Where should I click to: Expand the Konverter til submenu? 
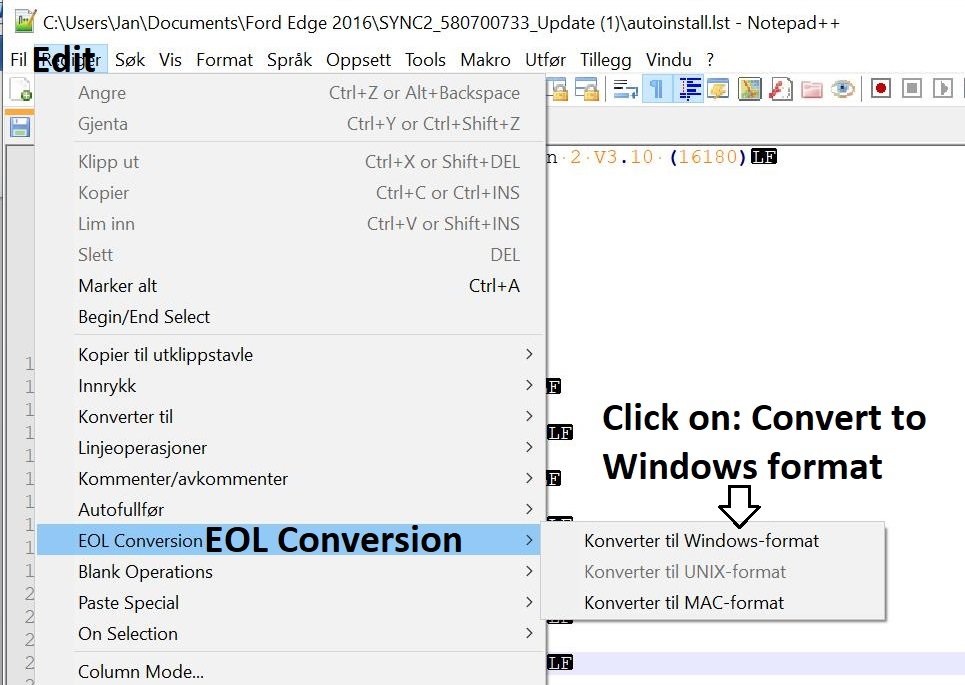(290, 417)
